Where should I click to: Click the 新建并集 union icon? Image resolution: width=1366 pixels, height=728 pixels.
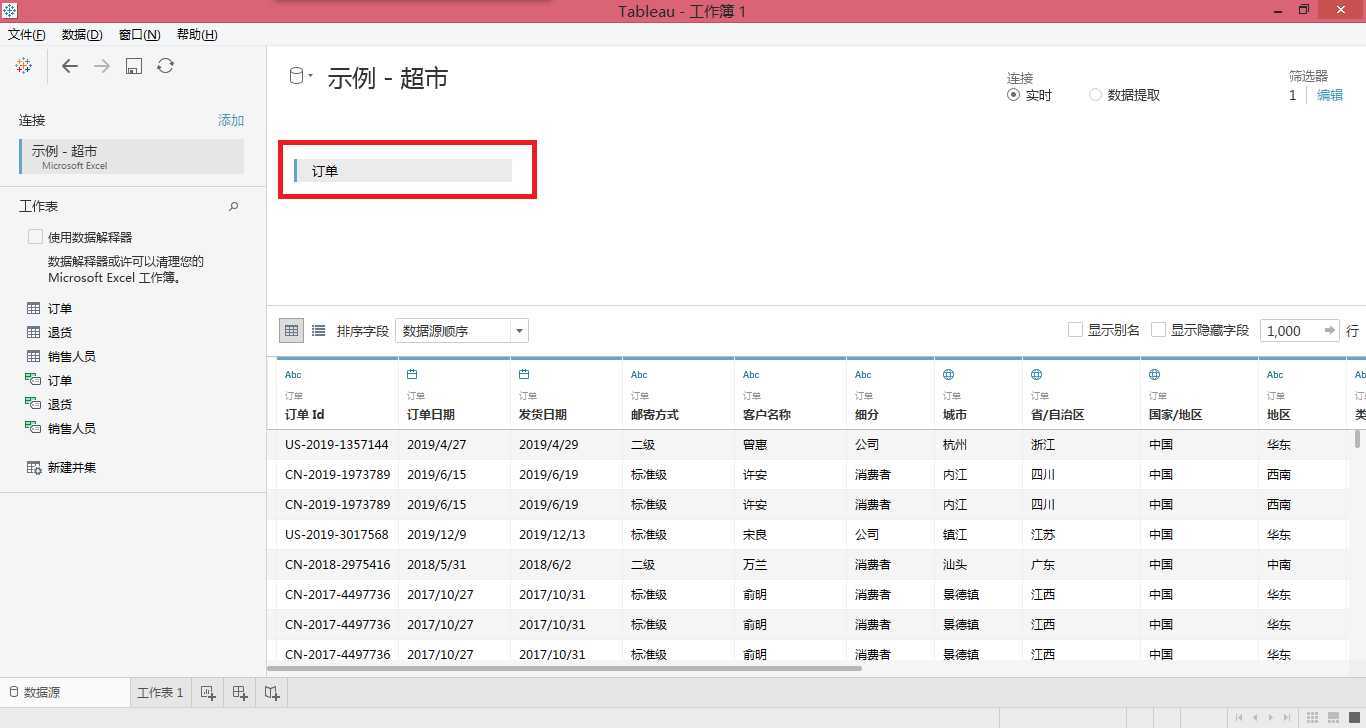click(34, 467)
